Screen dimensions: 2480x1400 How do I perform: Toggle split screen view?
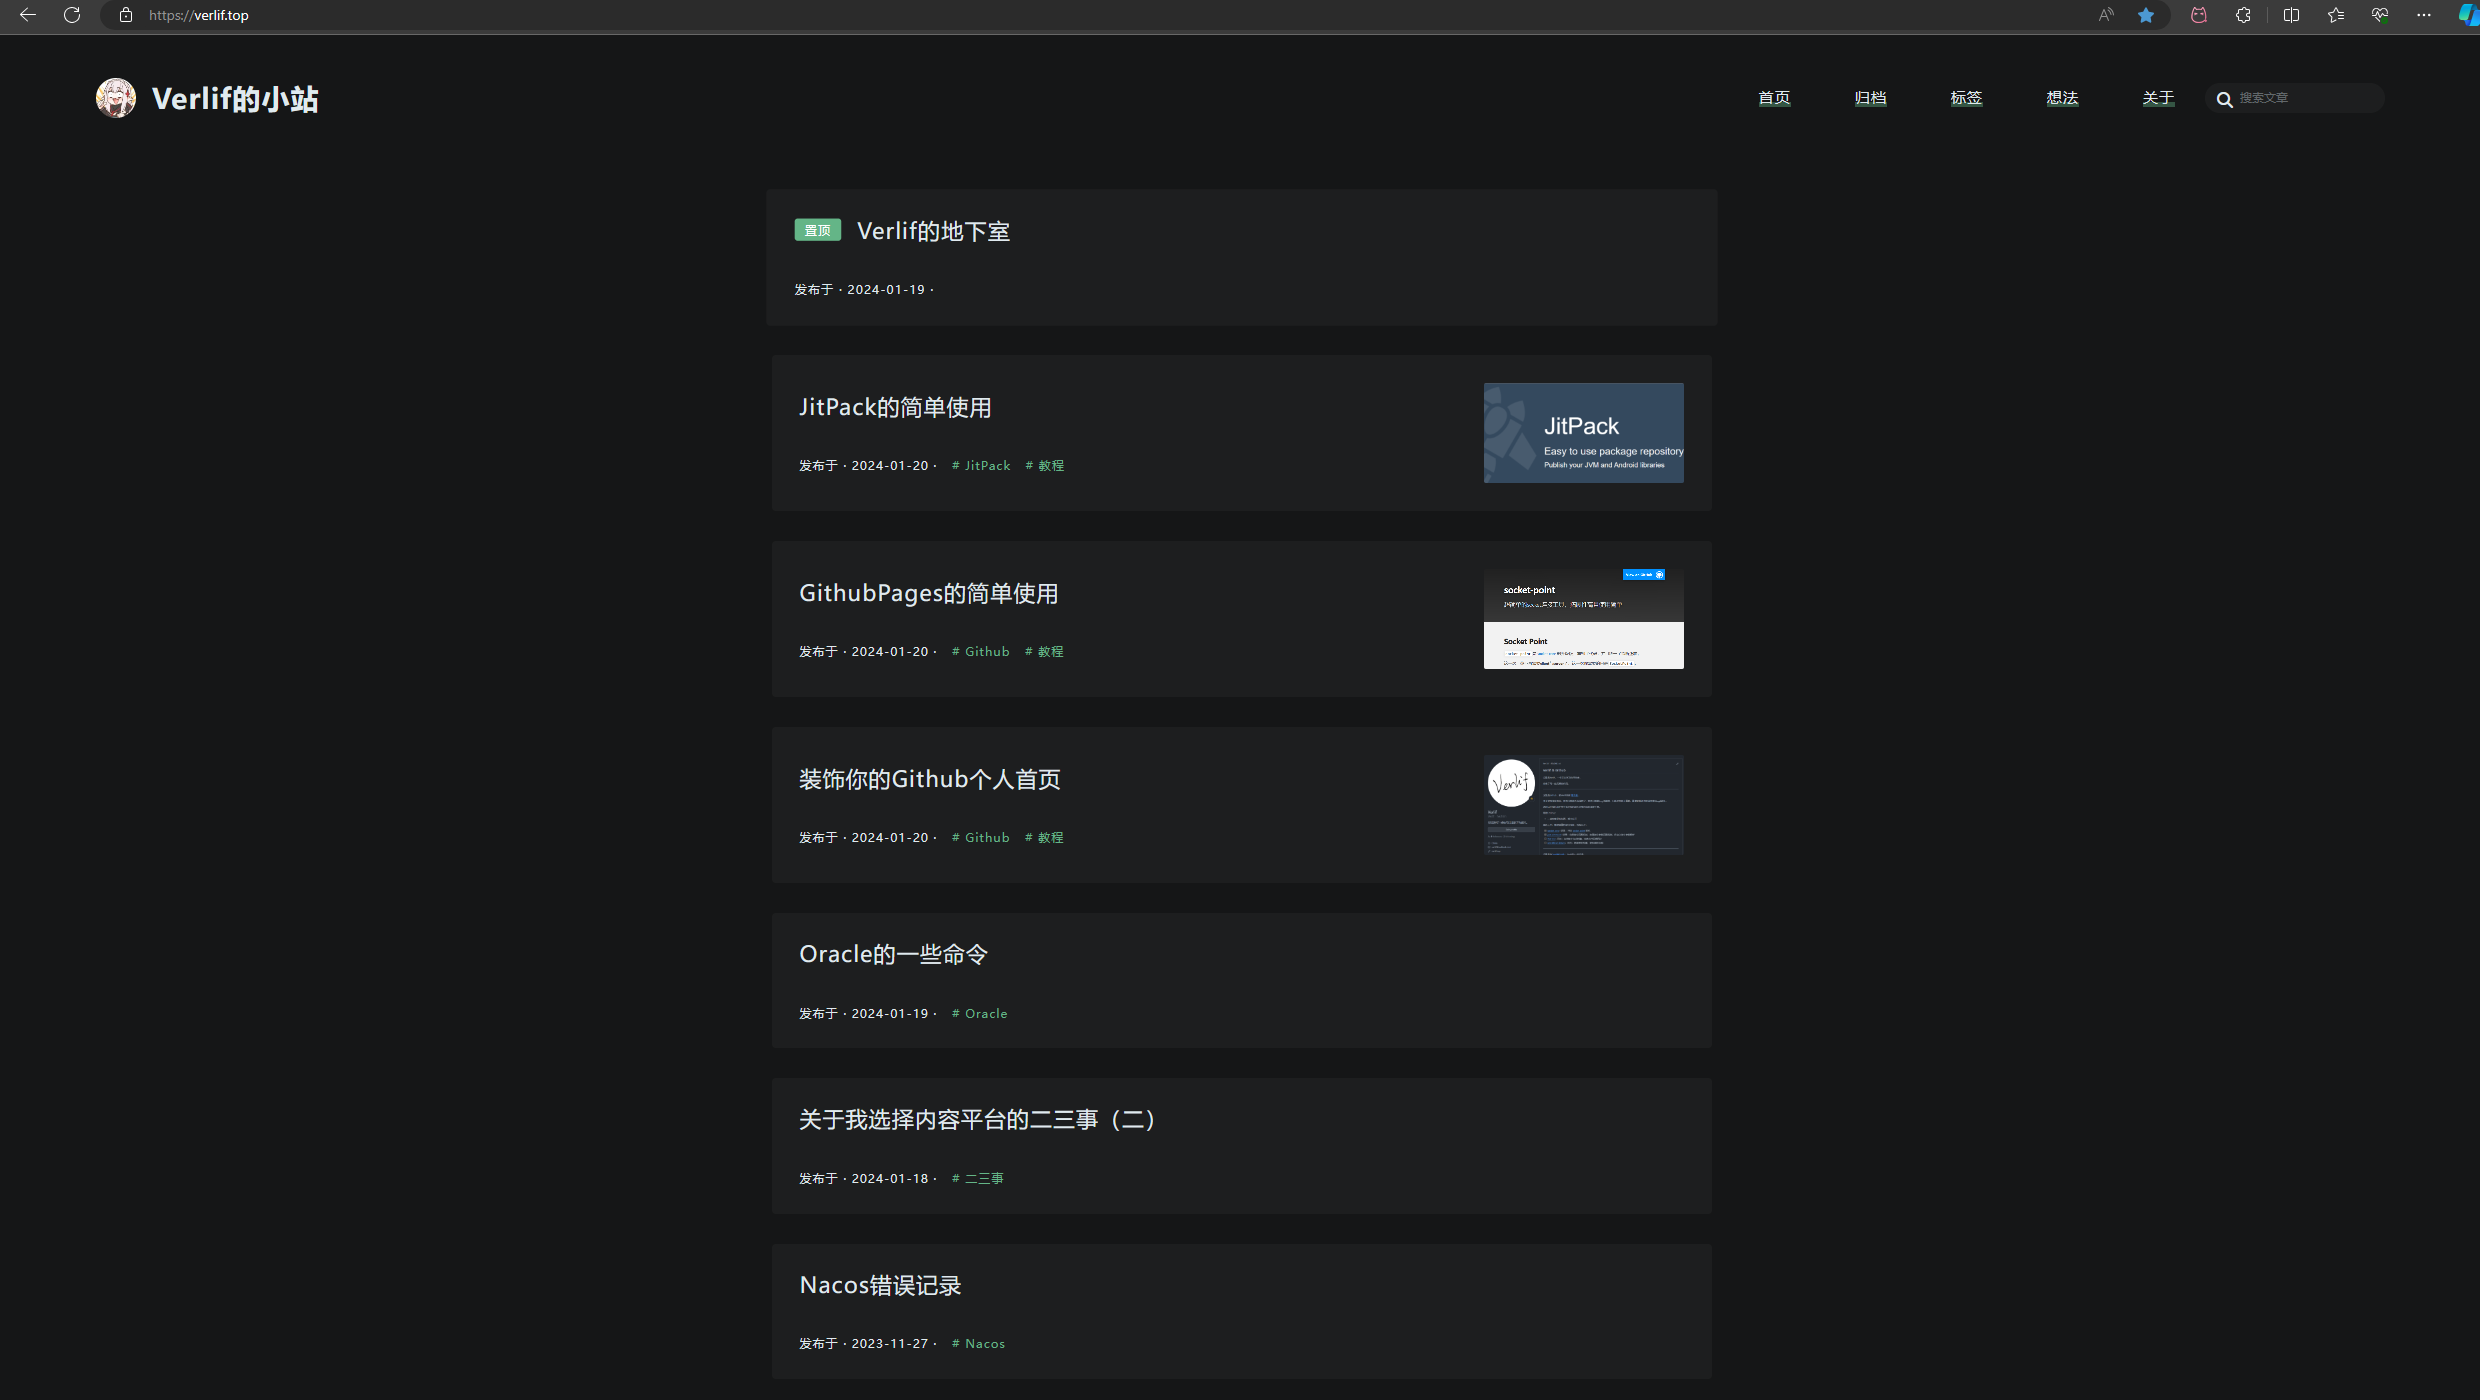tap(2291, 15)
